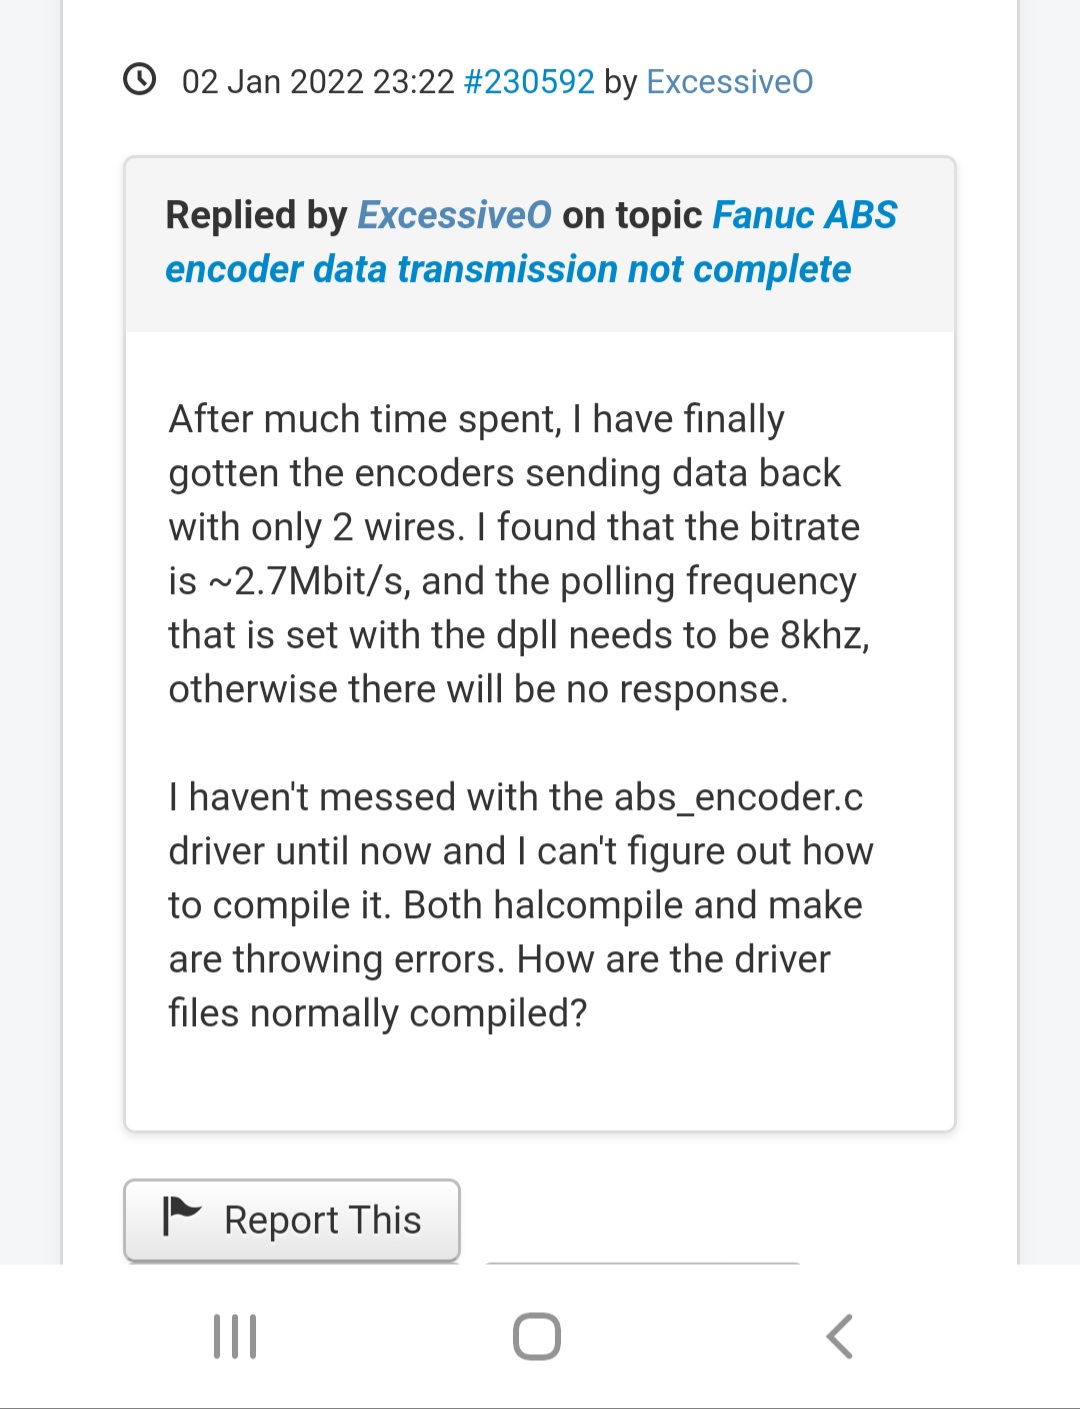Open ExcessiveO profile link in post header
The image size is (1080, 1409).
pos(730,82)
